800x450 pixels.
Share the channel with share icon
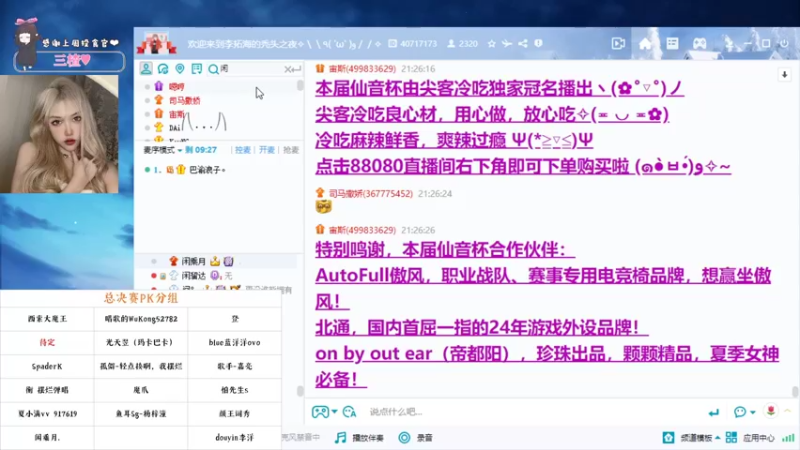[x=523, y=44]
